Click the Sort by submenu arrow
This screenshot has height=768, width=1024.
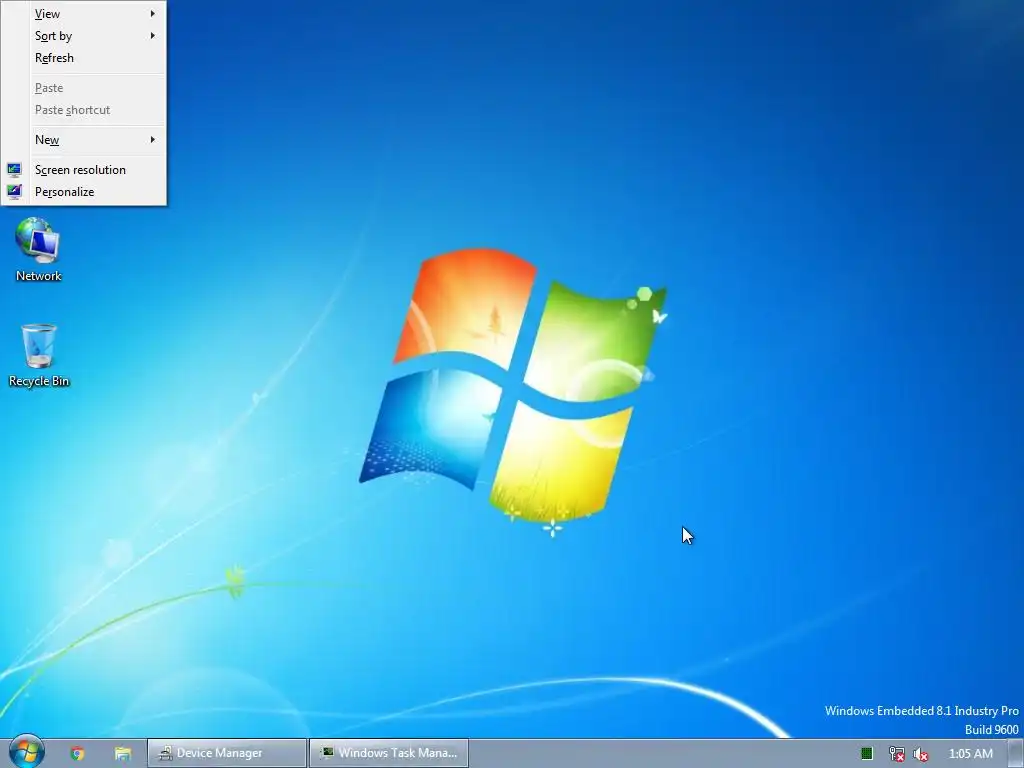152,35
